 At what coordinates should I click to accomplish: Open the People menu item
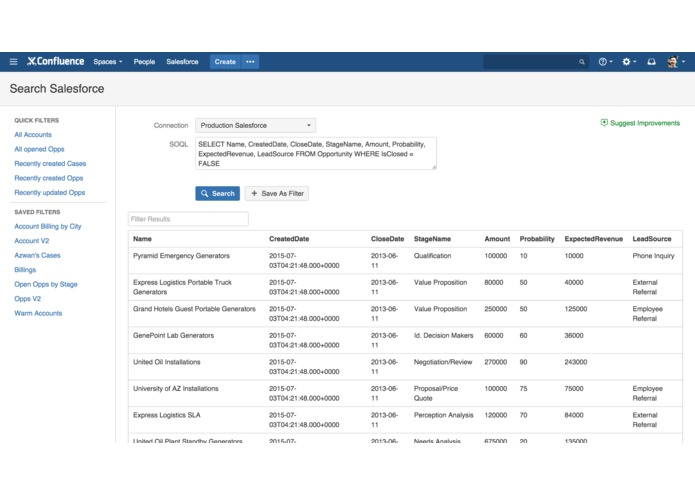pyautogui.click(x=144, y=62)
